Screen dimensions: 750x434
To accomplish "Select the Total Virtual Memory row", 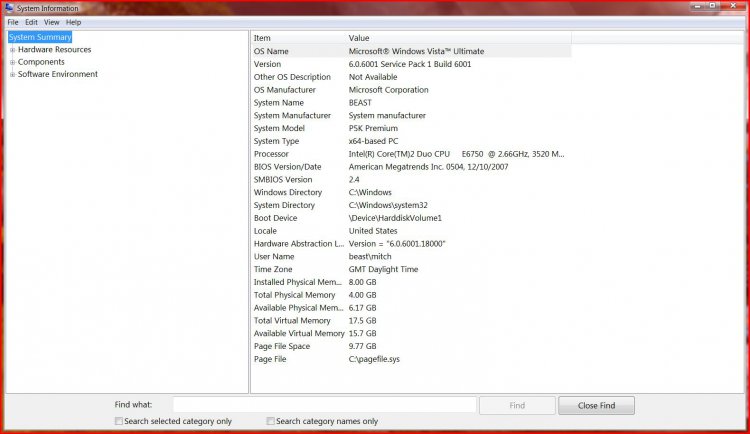I will (411, 321).
